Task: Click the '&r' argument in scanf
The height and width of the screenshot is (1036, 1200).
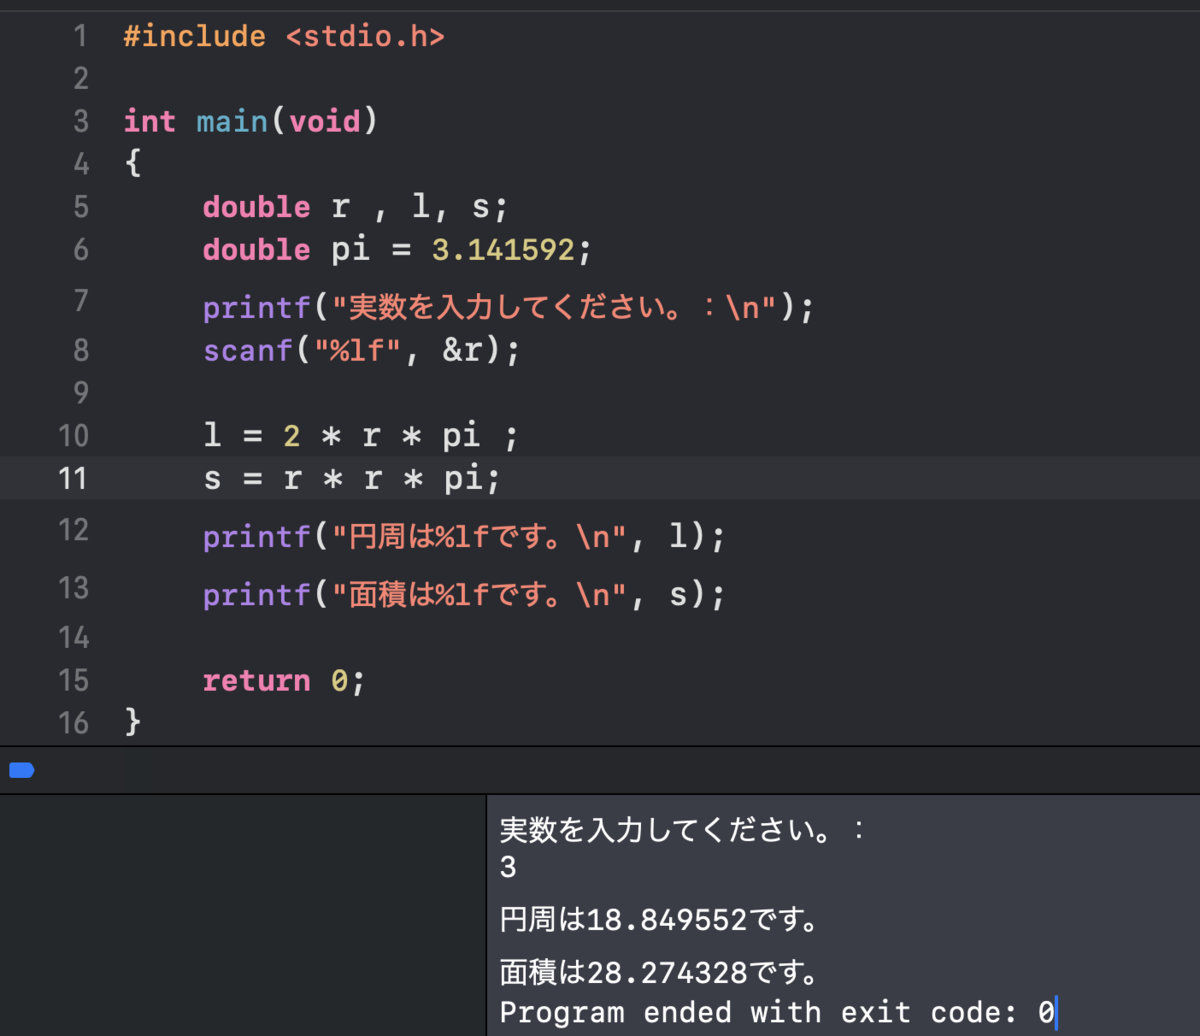Action: click(x=464, y=352)
